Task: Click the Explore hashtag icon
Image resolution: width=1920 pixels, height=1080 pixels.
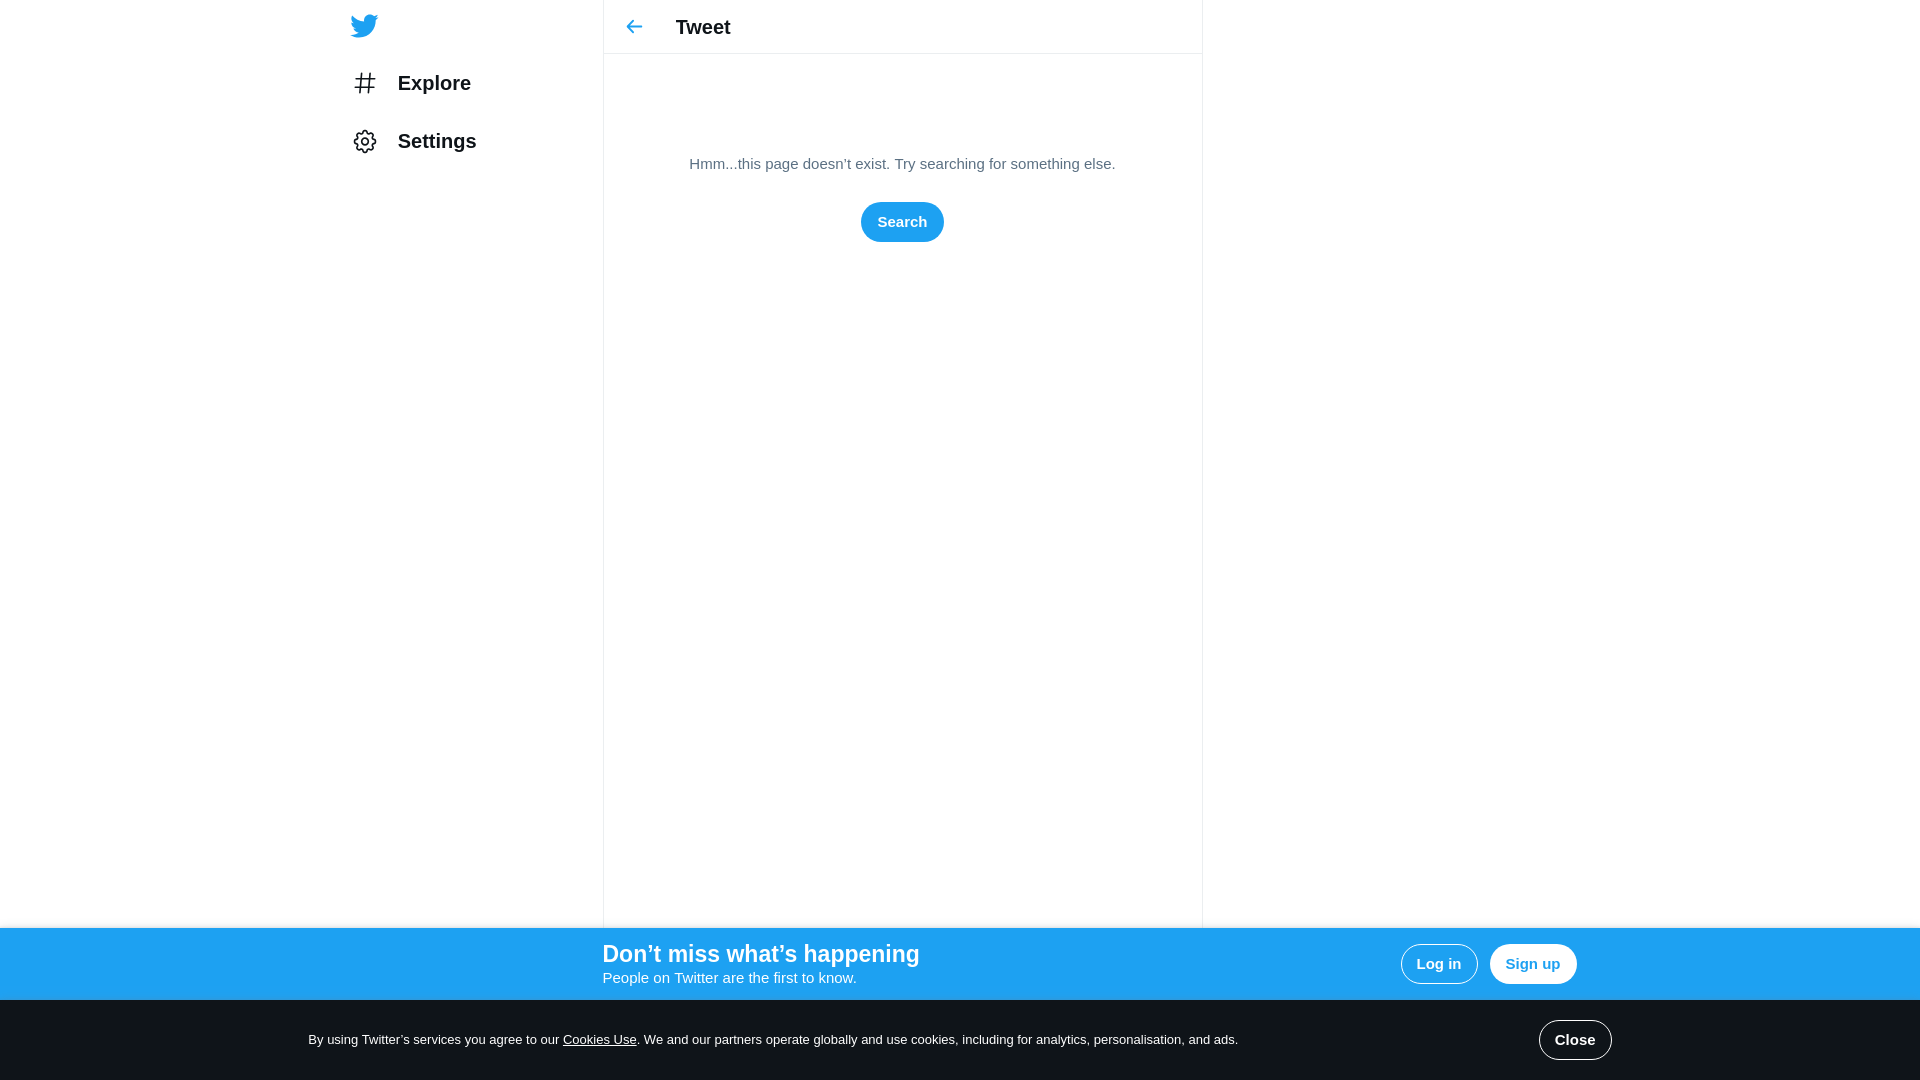Action: click(x=365, y=83)
